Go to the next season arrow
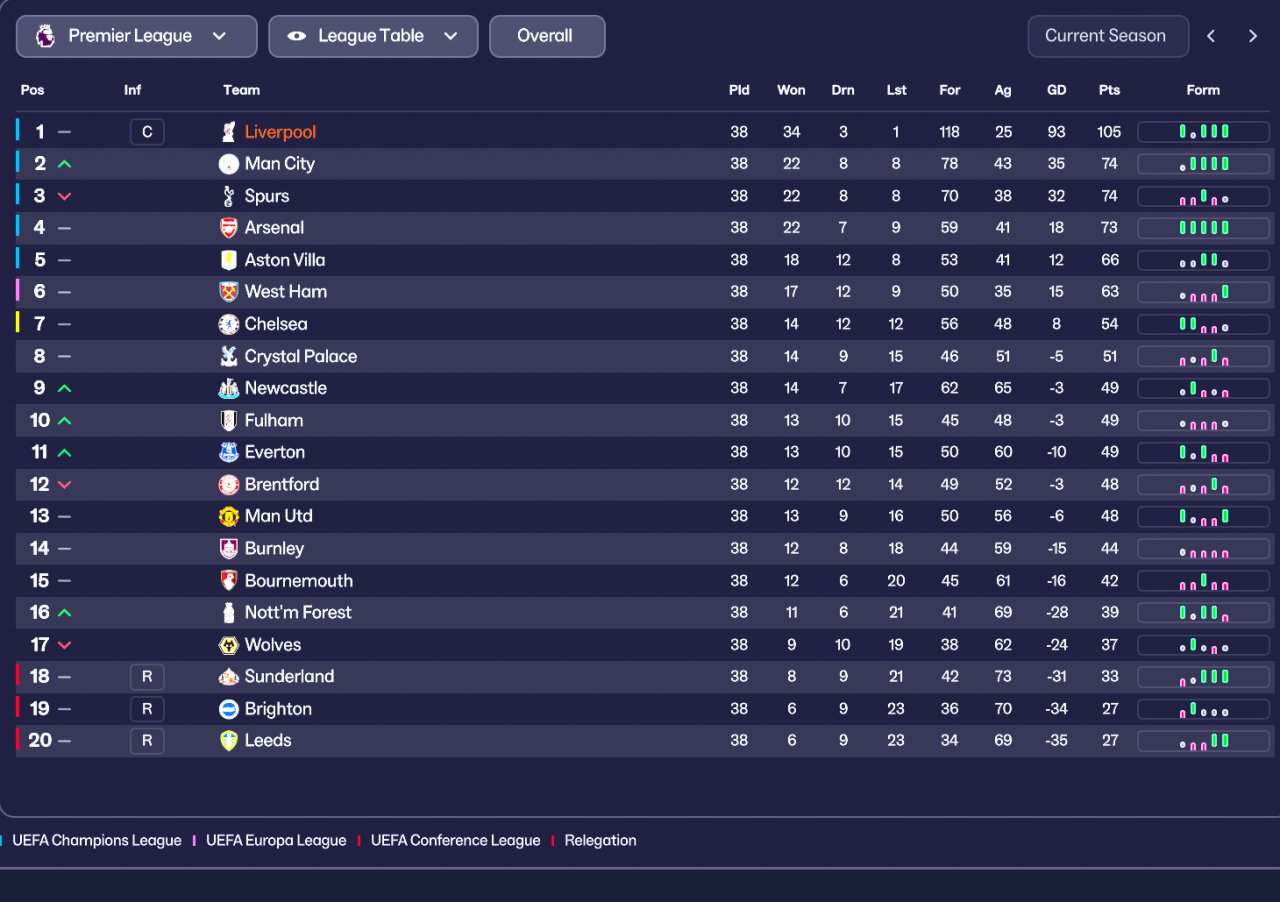 1253,36
